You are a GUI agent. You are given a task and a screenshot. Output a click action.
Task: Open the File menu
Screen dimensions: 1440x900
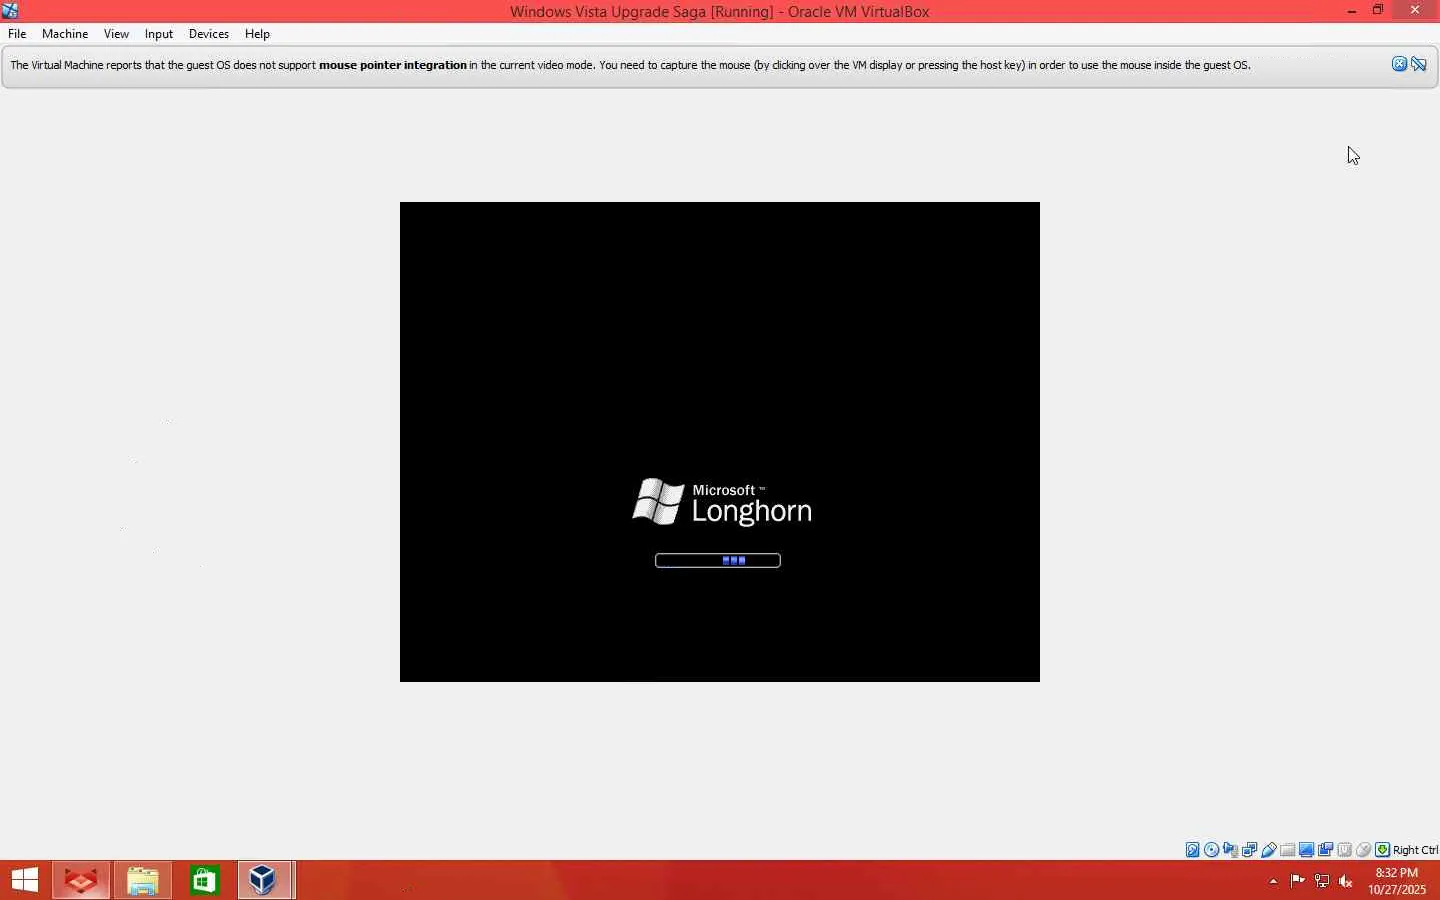pos(17,34)
